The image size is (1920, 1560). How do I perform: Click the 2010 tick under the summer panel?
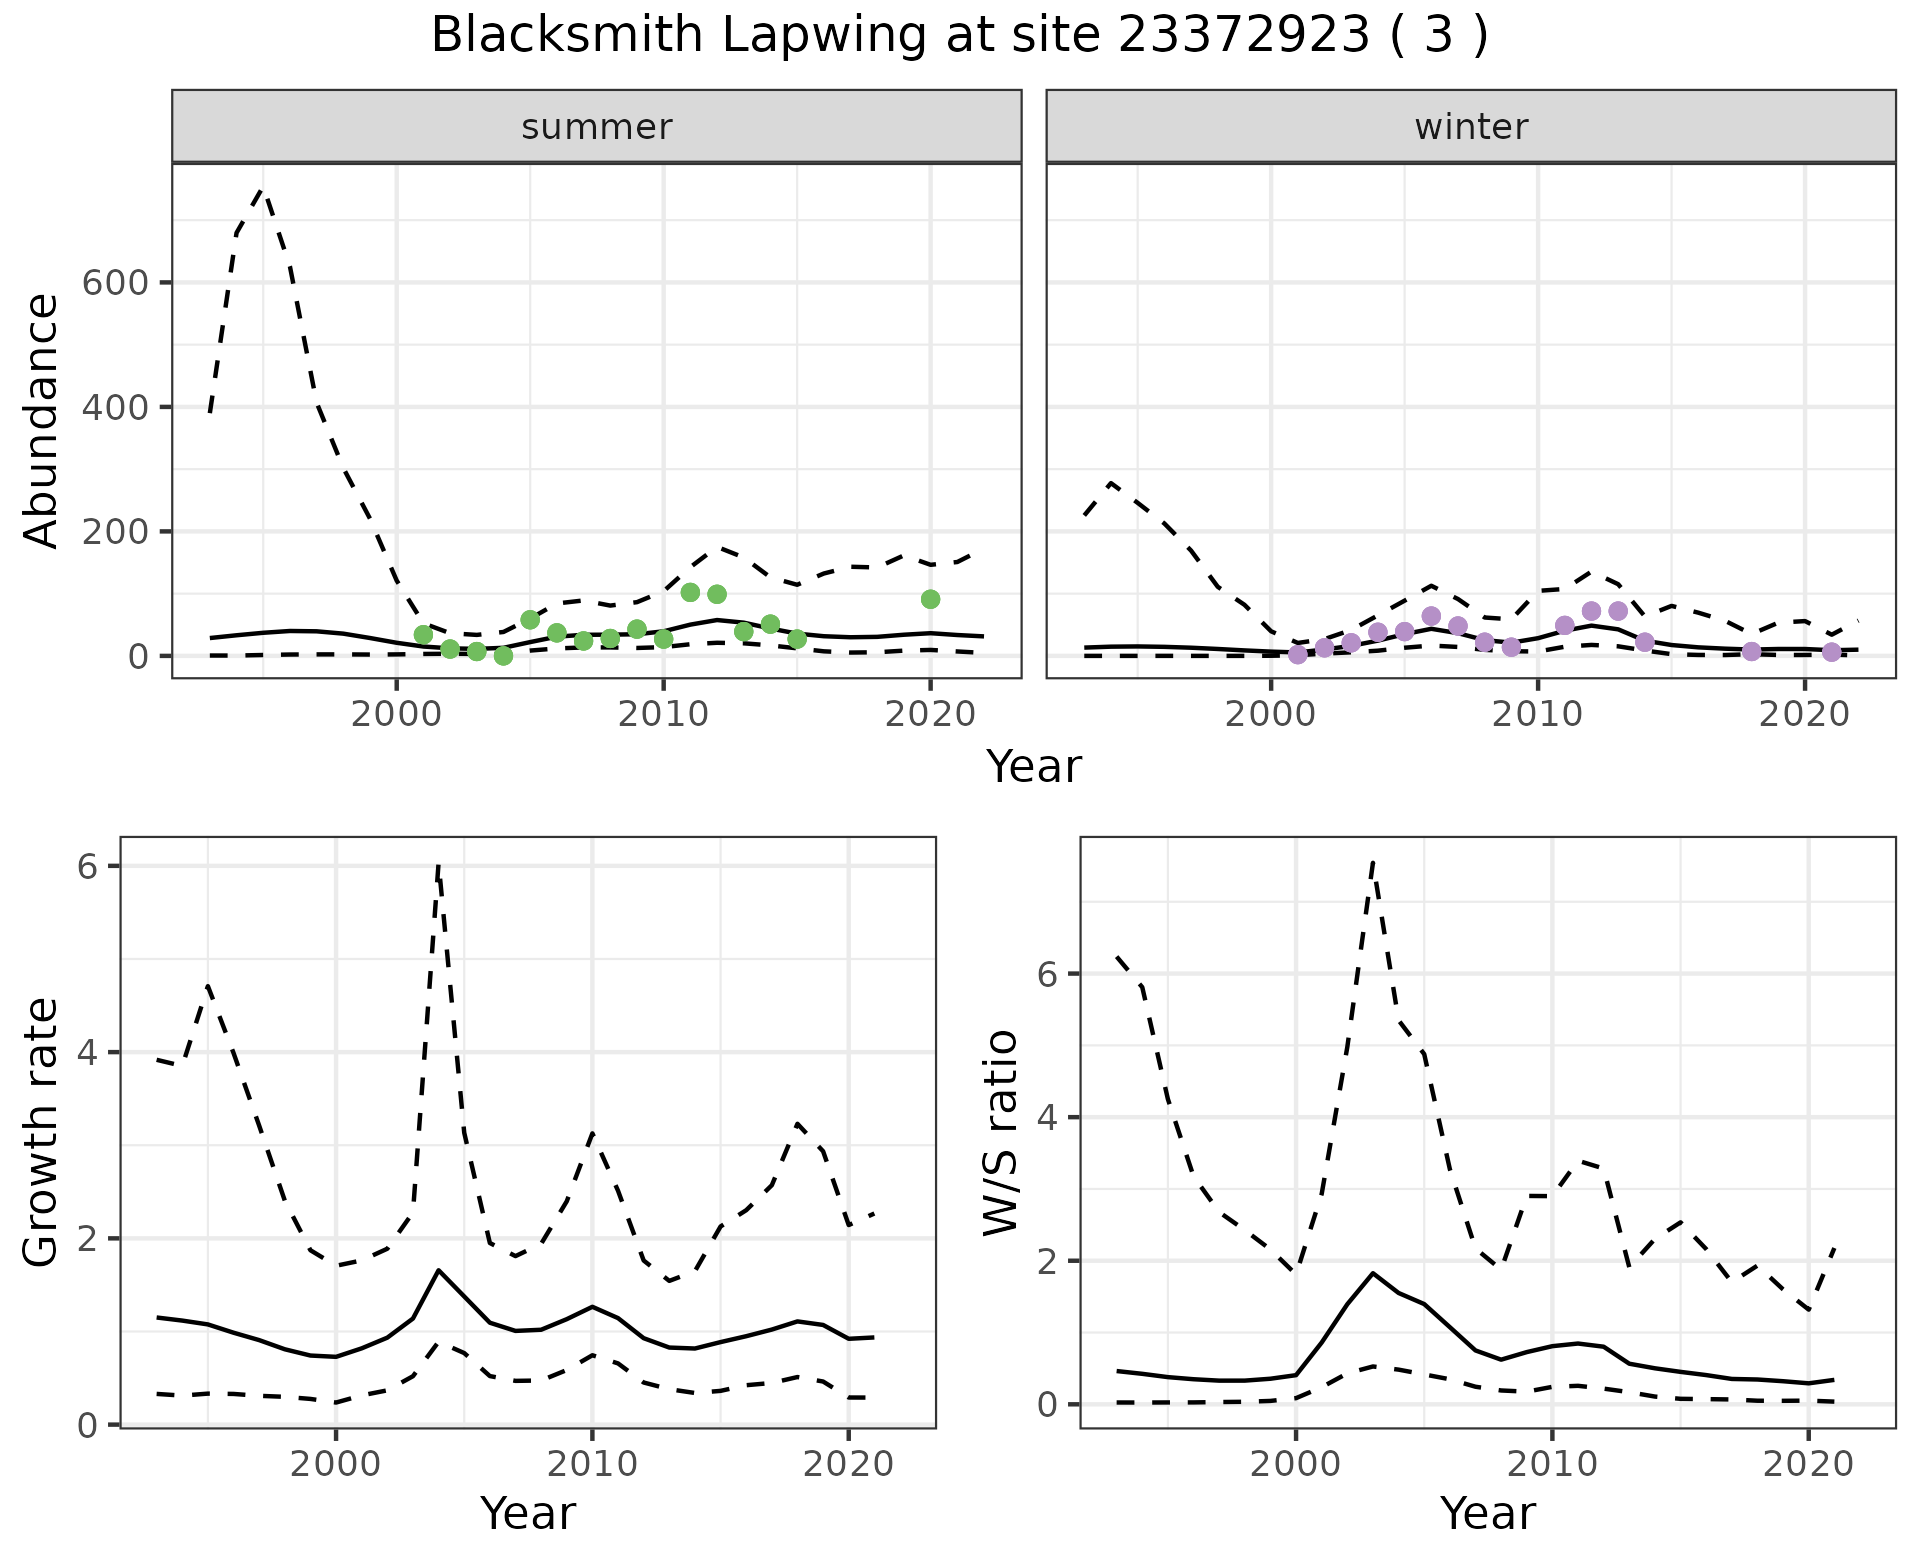coord(663,715)
